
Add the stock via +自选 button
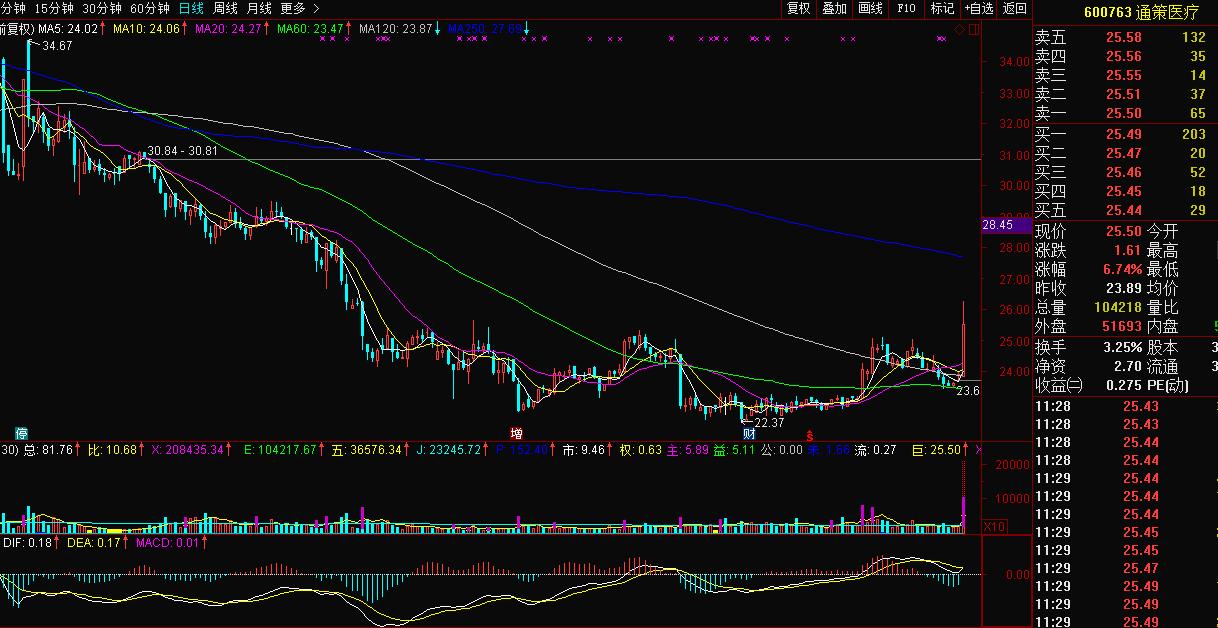[979, 8]
